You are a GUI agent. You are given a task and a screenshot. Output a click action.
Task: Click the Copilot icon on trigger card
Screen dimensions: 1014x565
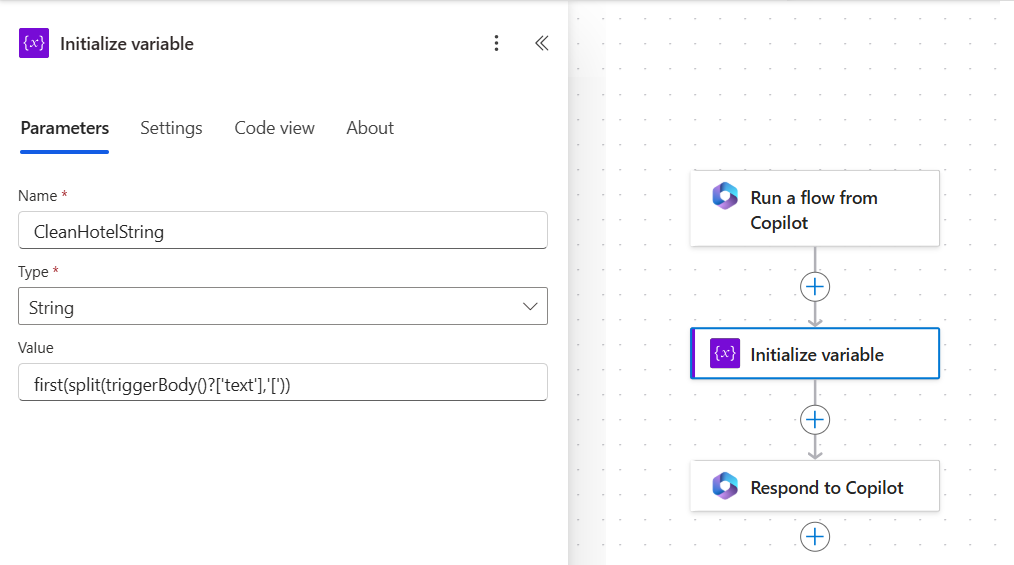(725, 197)
